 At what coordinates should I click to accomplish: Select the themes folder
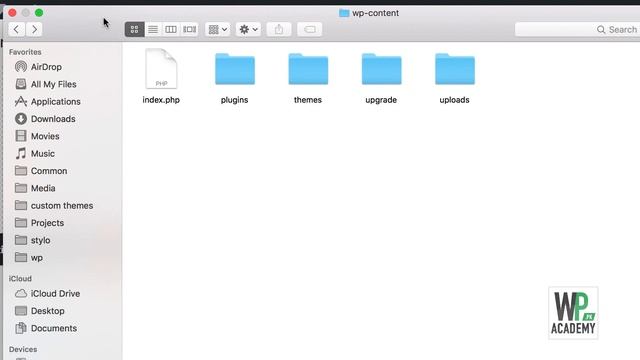[x=308, y=69]
